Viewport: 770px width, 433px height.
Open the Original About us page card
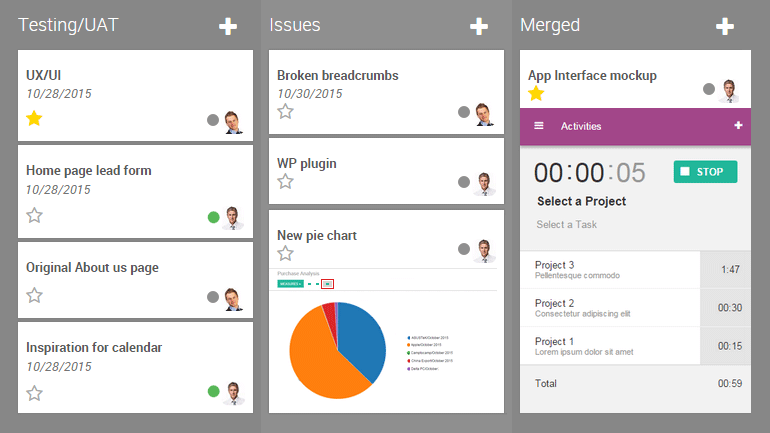tap(92, 267)
